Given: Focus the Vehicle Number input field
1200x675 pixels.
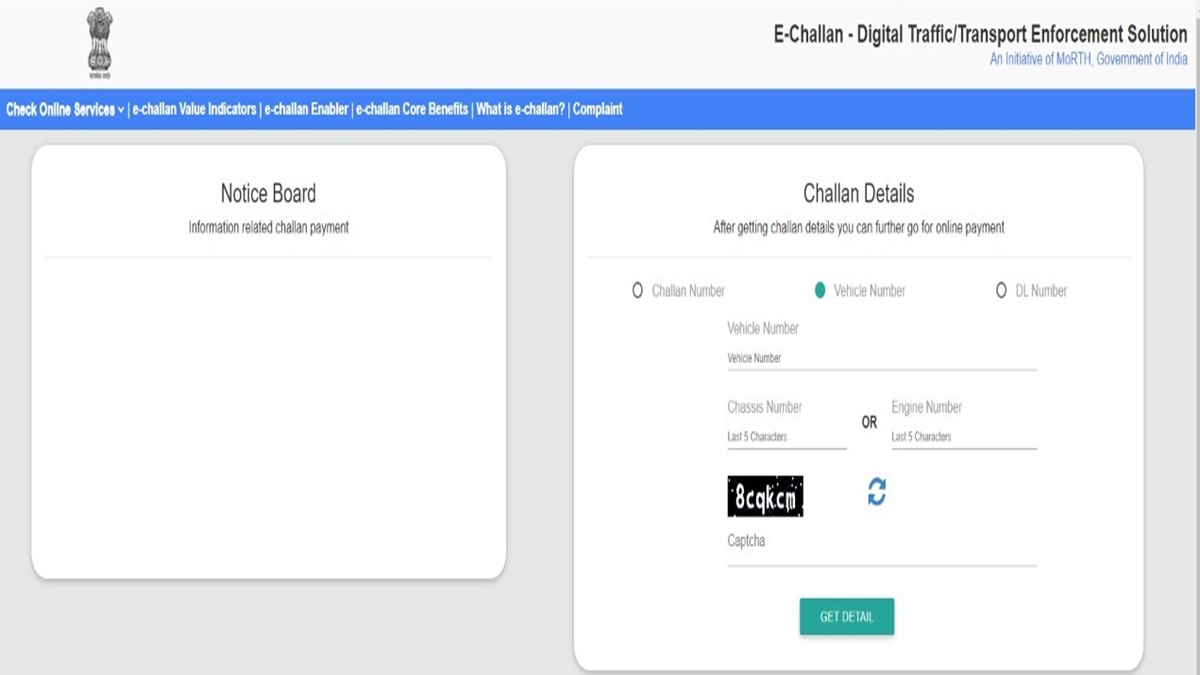Looking at the screenshot, I should coord(881,358).
